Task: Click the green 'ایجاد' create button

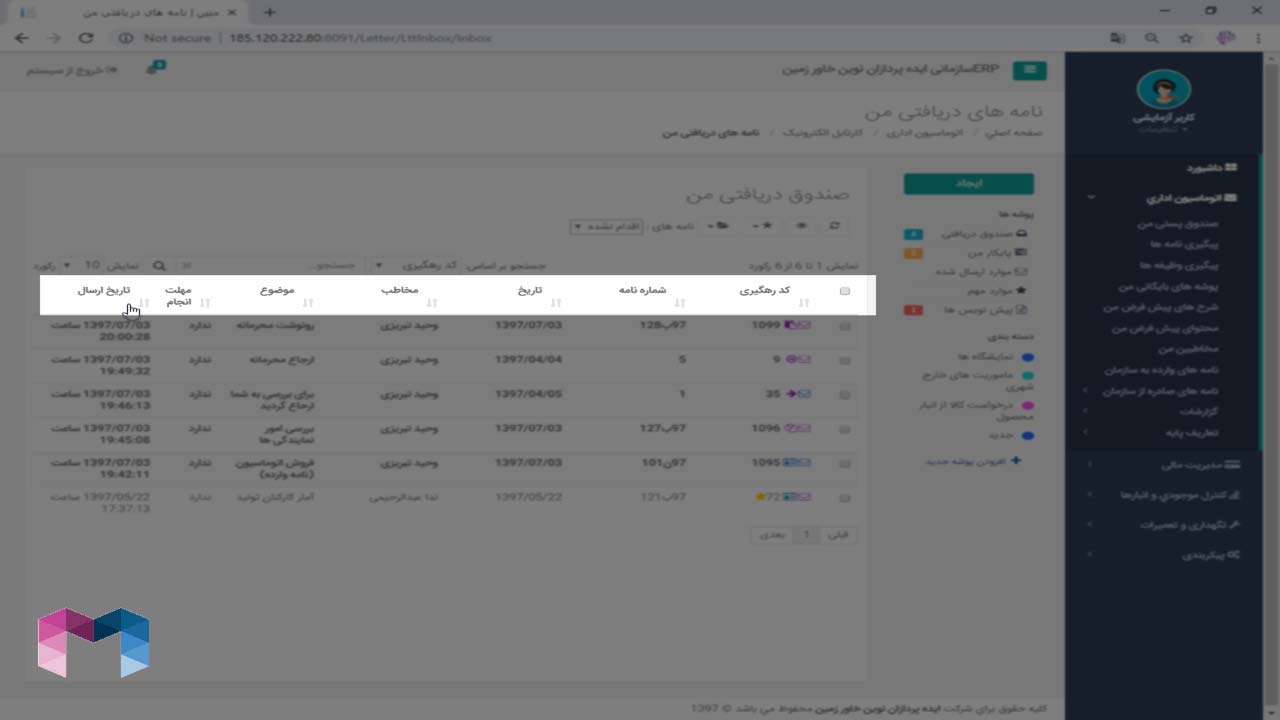Action: click(968, 184)
